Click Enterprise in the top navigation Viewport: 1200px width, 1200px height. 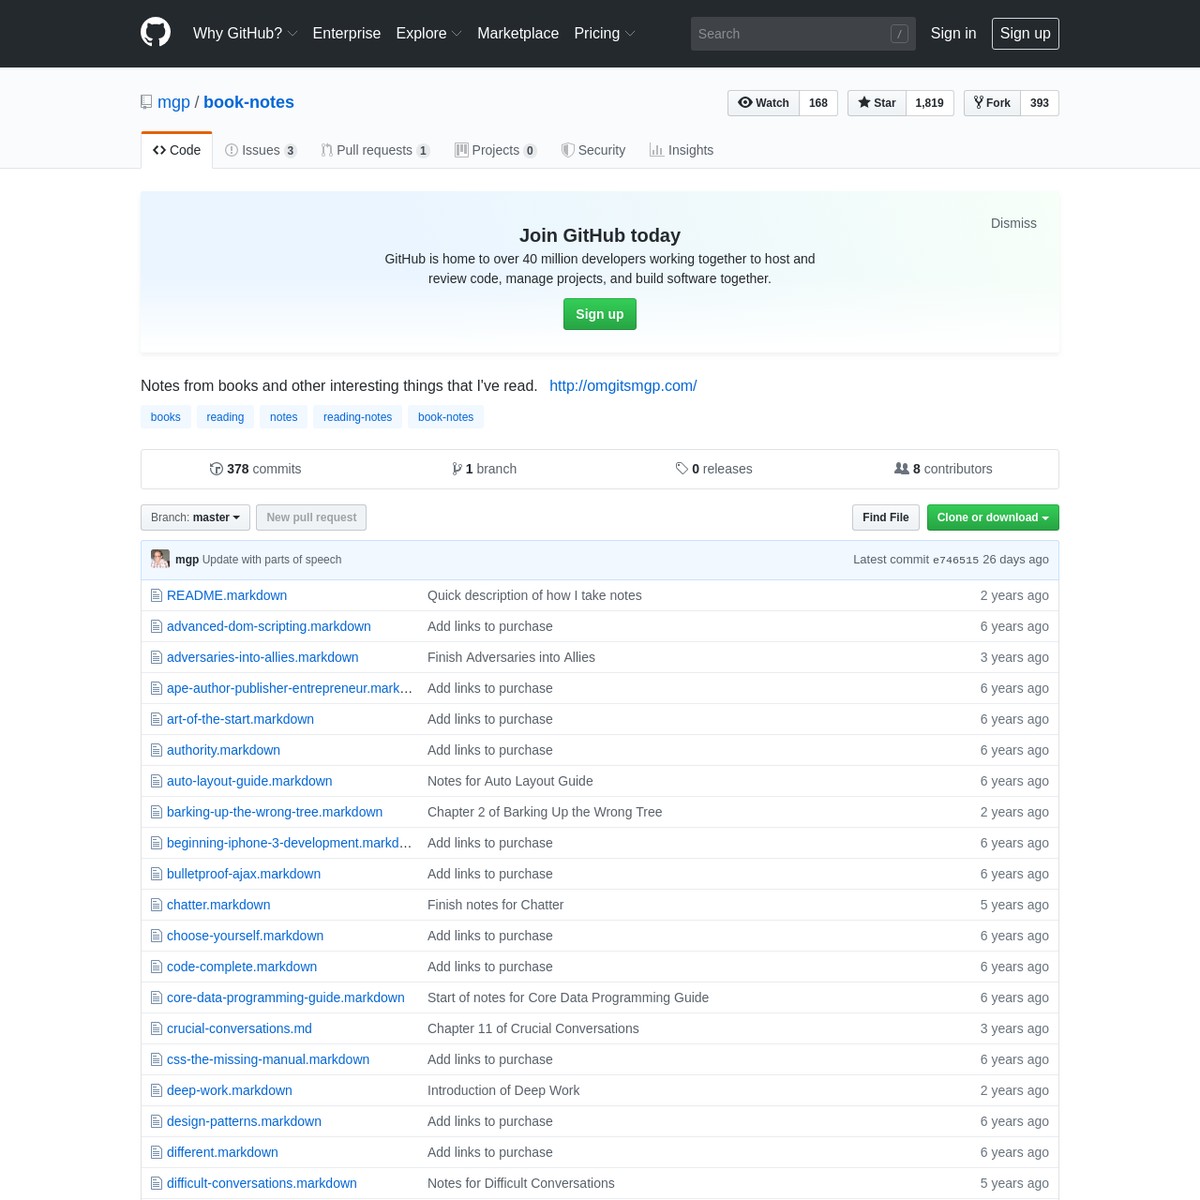point(347,33)
